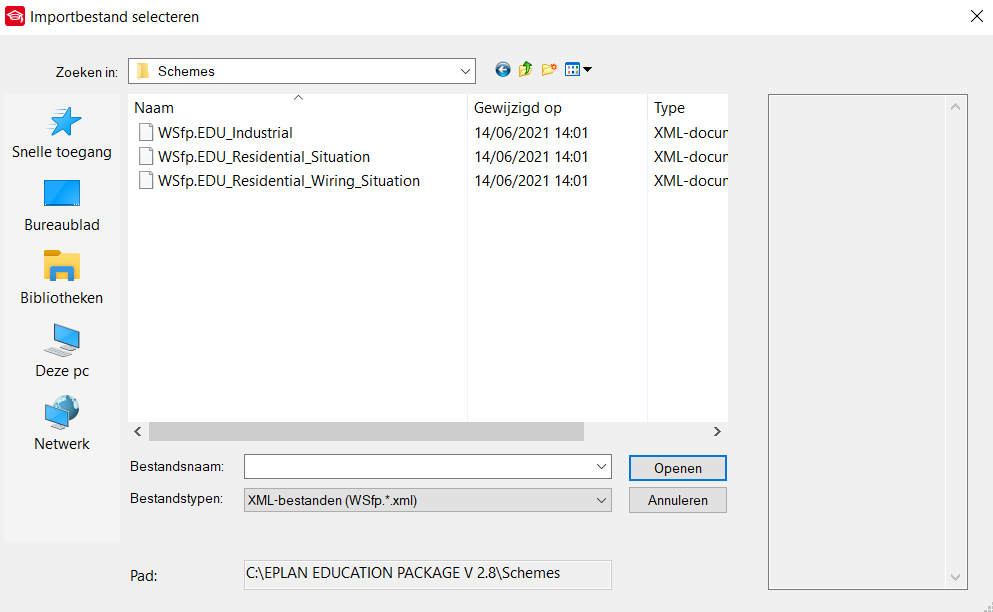
Task: Expand the Bestandsnaam dropdown arrow
Action: coord(601,467)
